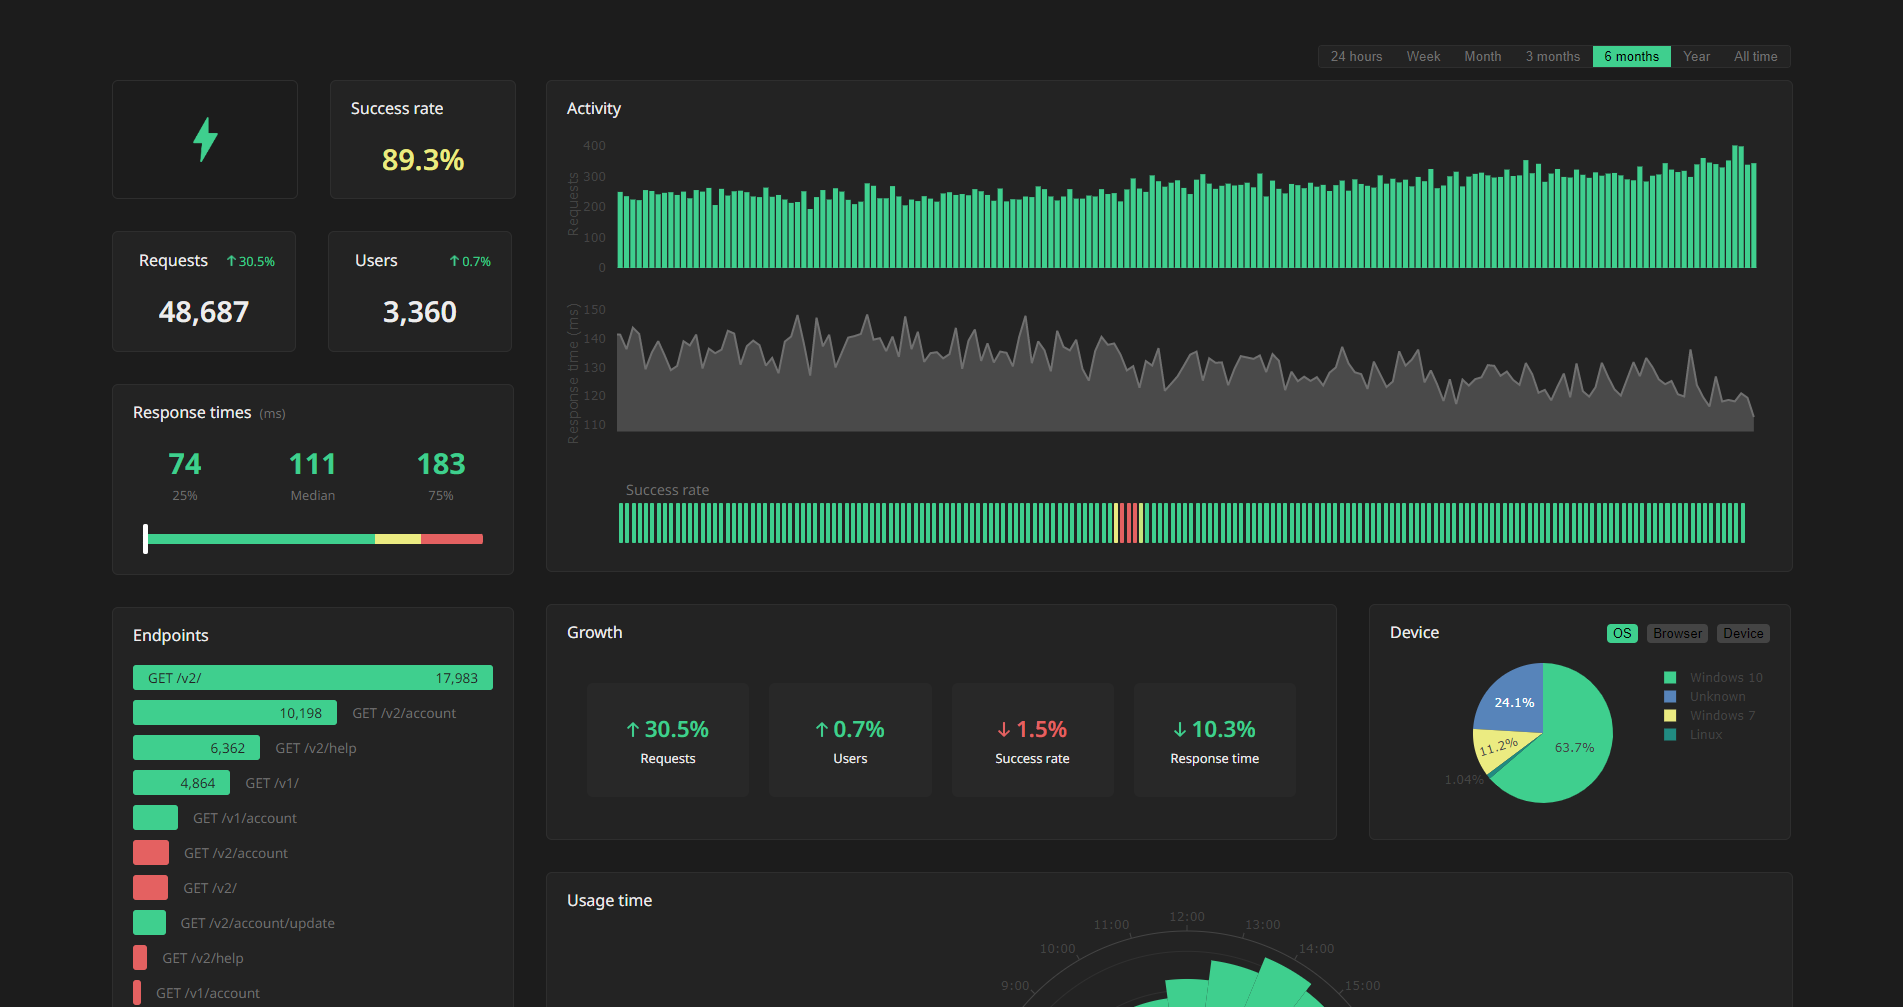Select the 24 hours time range
Viewport: 1903px width, 1007px height.
1356,57
